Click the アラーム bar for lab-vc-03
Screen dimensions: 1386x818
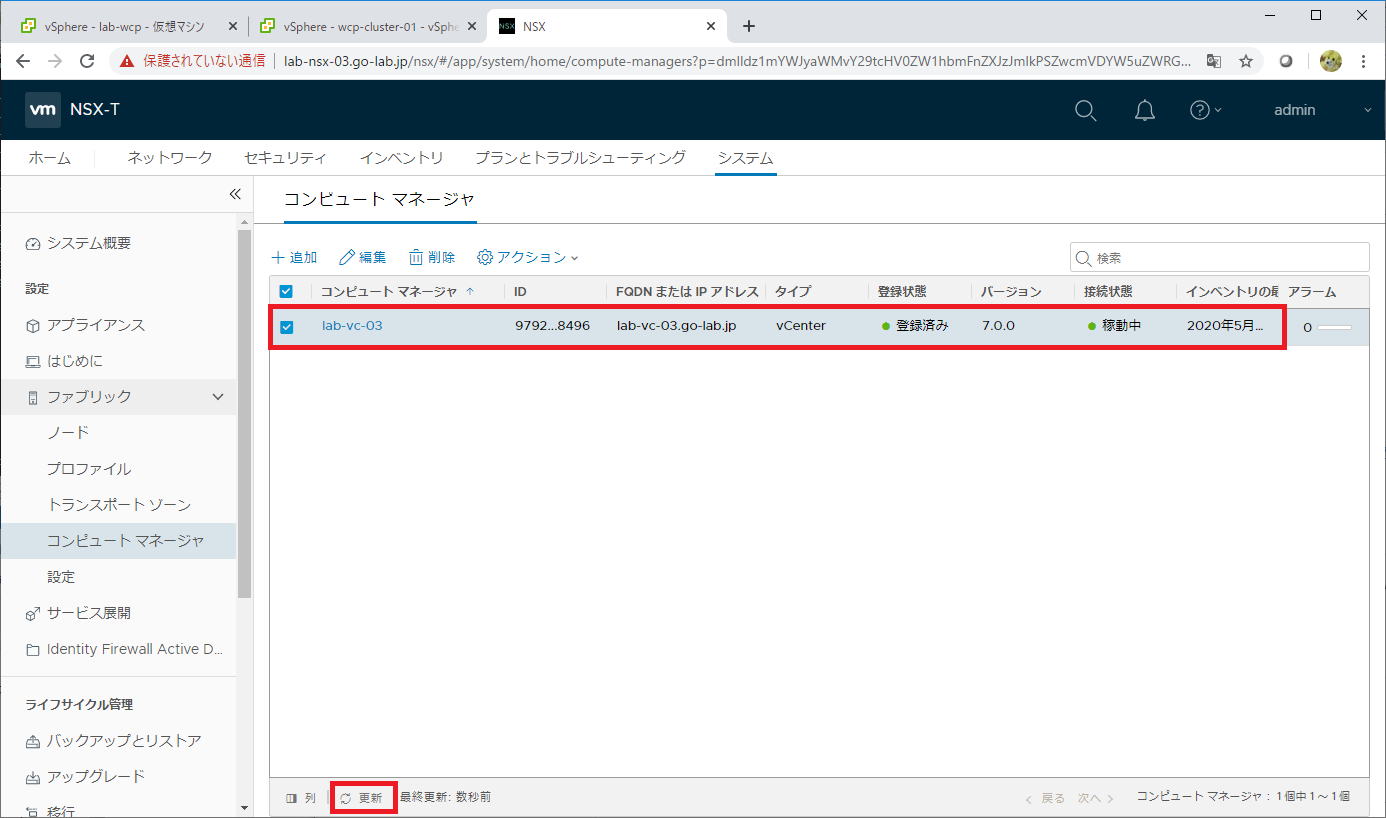[1334, 328]
